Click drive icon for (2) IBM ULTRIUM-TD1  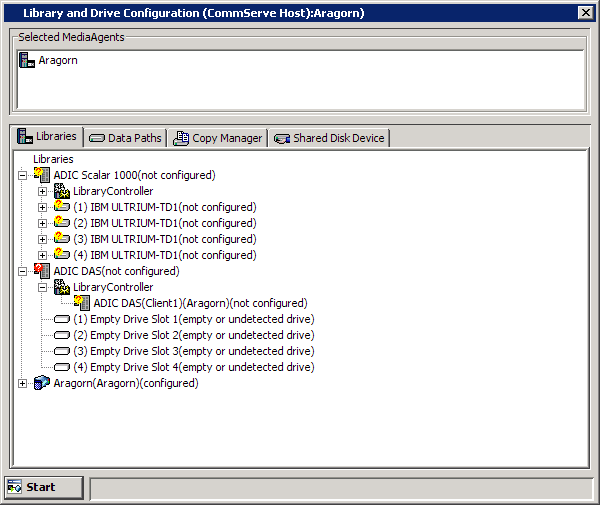point(62,223)
